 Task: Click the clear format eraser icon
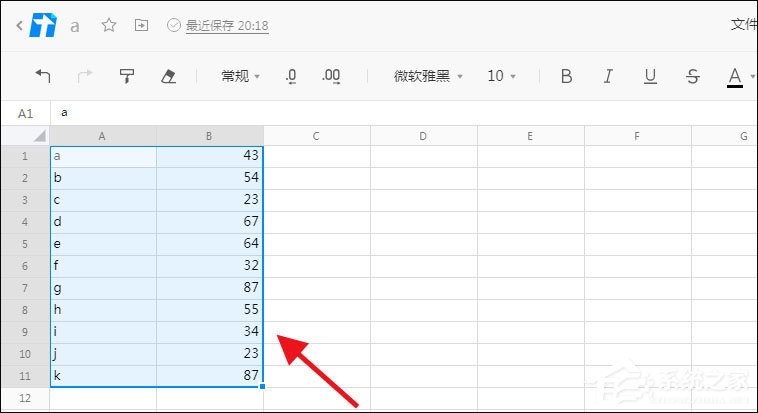[x=168, y=76]
